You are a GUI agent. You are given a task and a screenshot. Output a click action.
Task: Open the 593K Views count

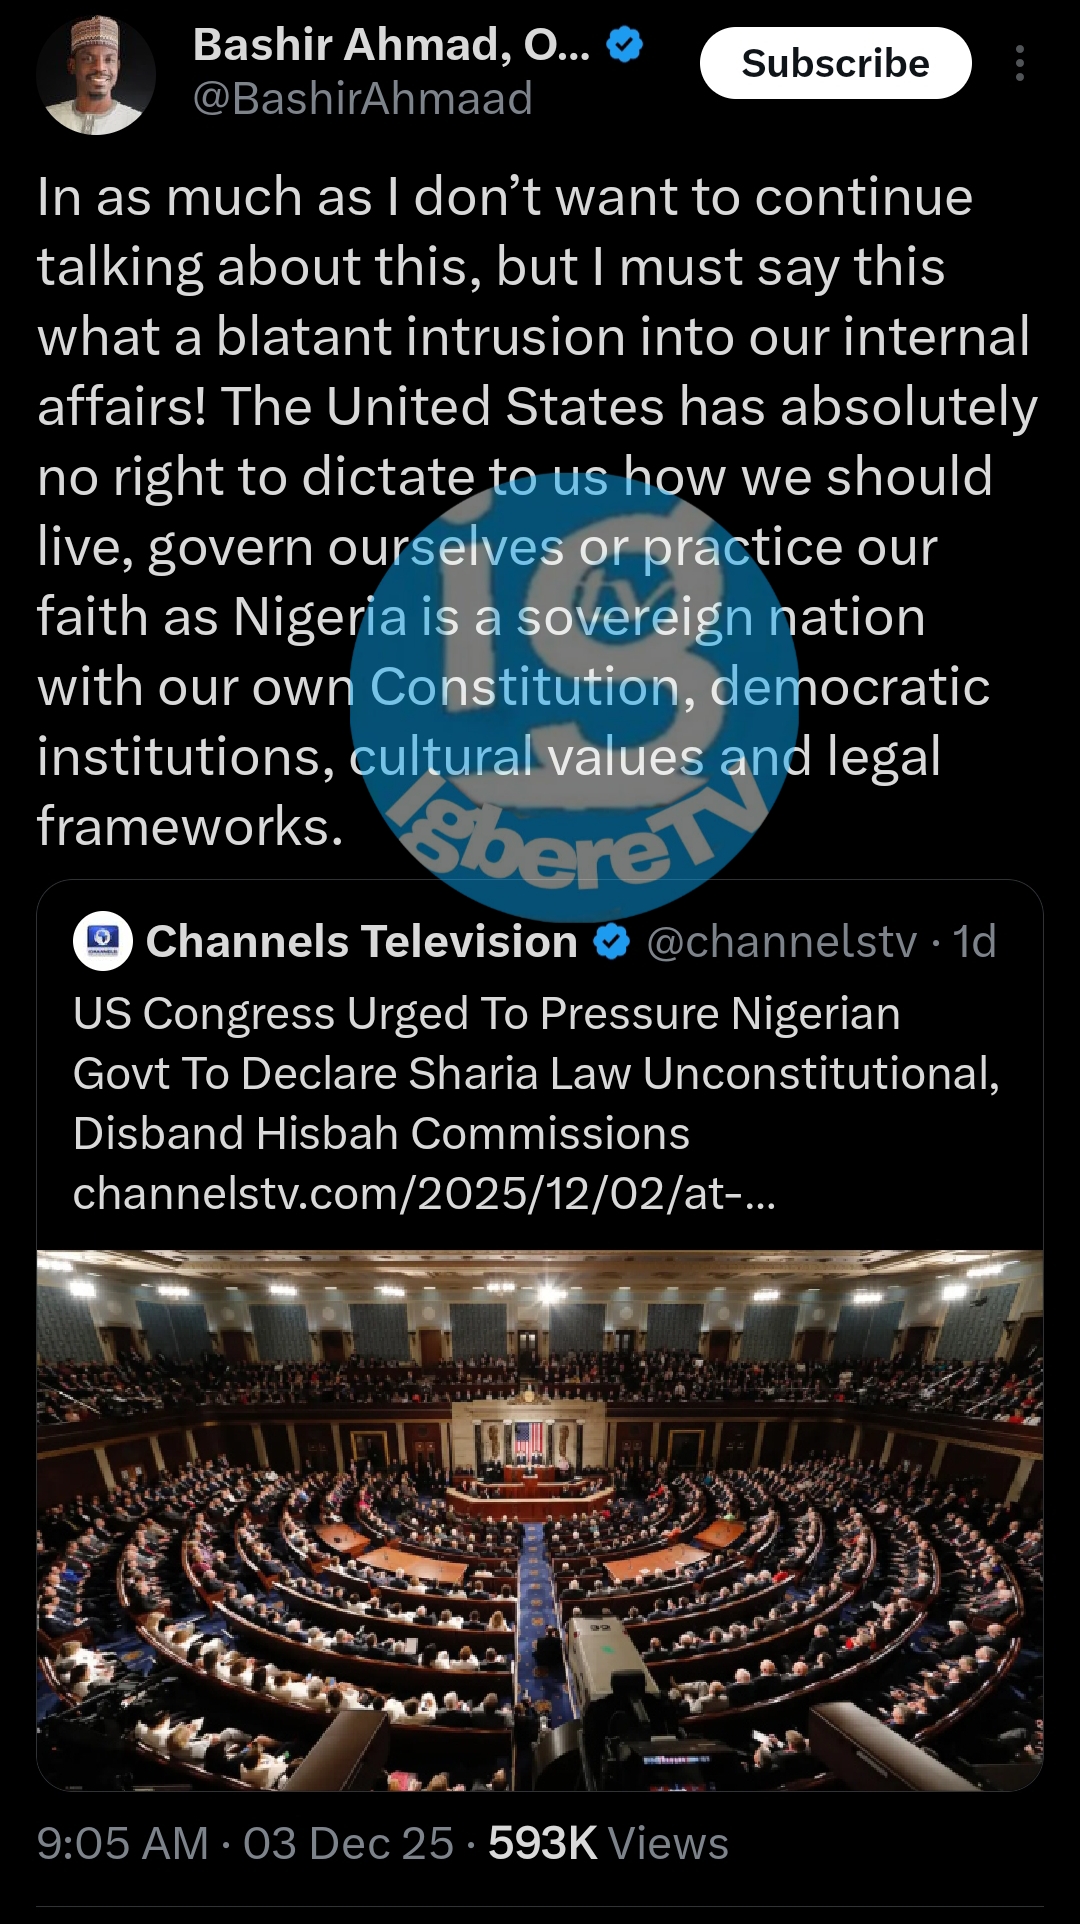[x=608, y=1843]
